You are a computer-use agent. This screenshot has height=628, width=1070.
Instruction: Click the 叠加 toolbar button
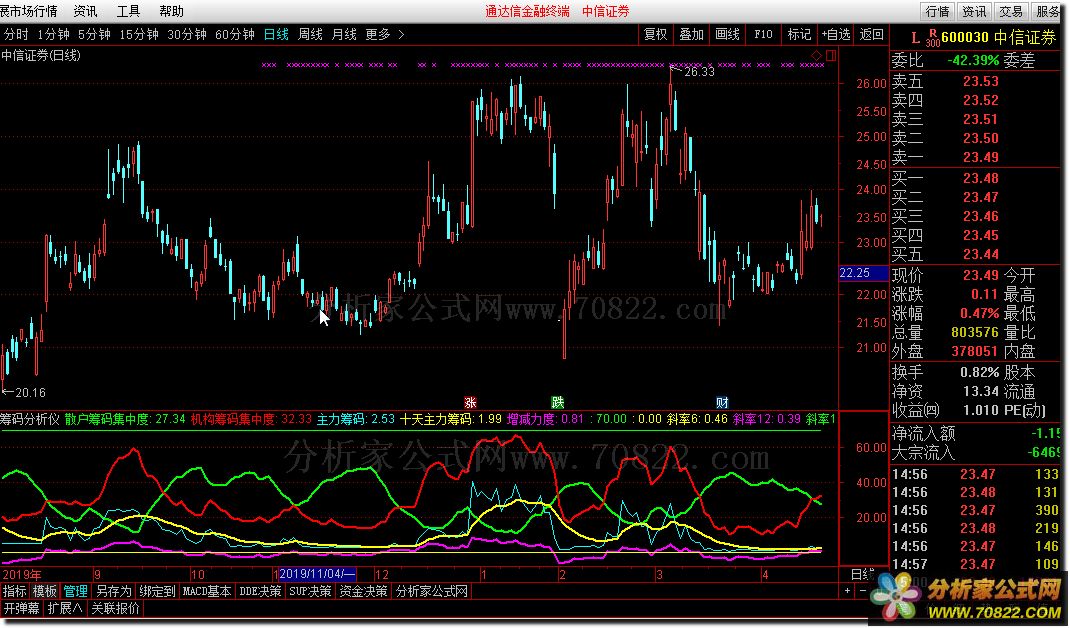point(691,34)
